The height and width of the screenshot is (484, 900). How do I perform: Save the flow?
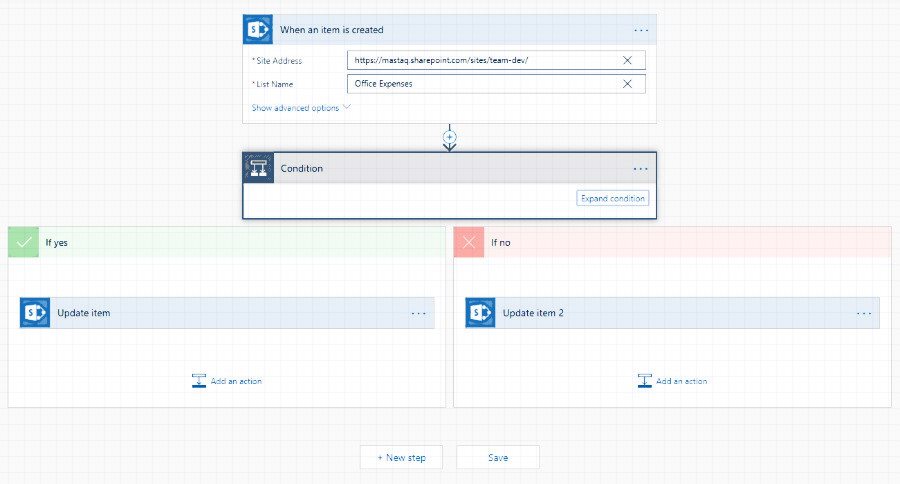coord(498,457)
